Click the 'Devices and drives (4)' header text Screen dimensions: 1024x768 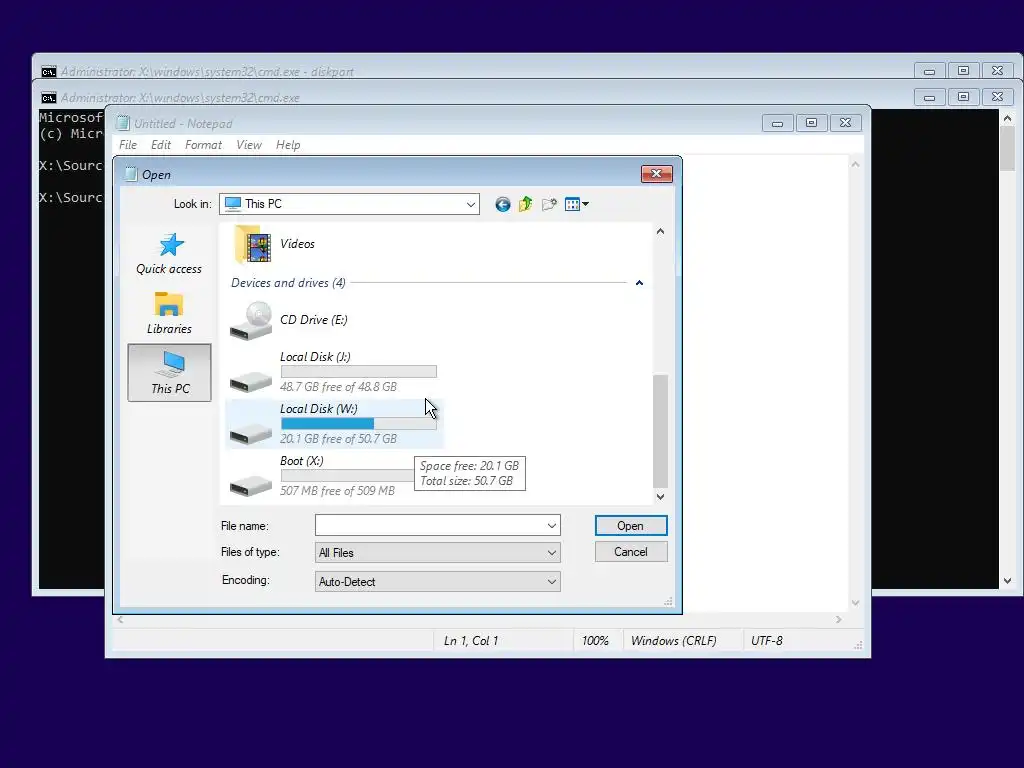tap(288, 283)
